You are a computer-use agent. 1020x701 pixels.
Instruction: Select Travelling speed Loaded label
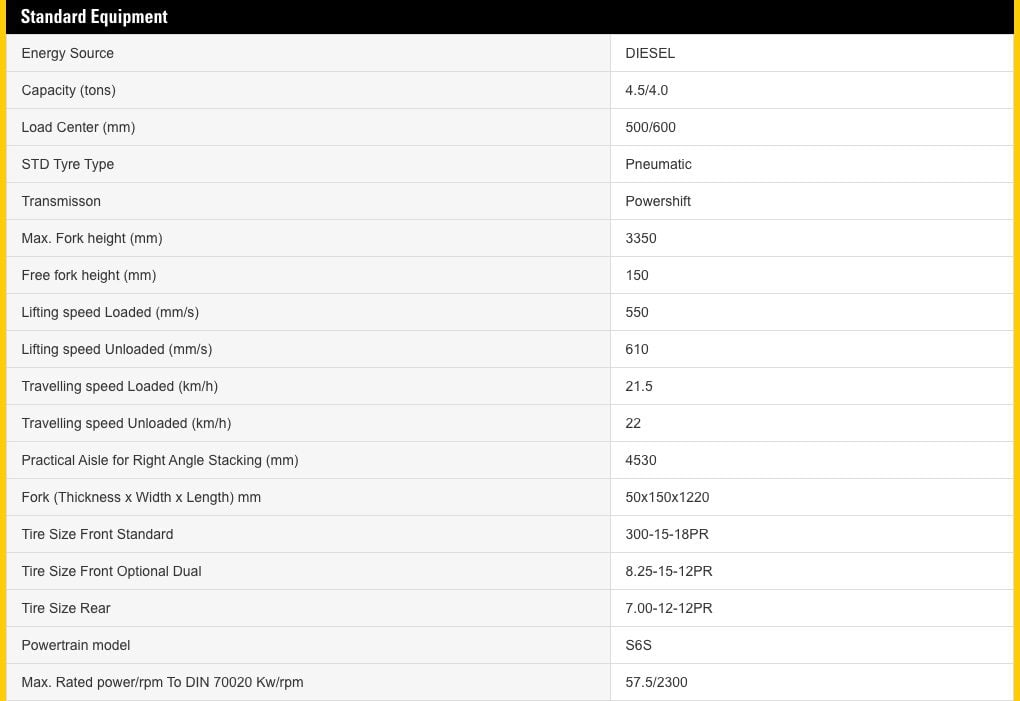click(x=119, y=386)
